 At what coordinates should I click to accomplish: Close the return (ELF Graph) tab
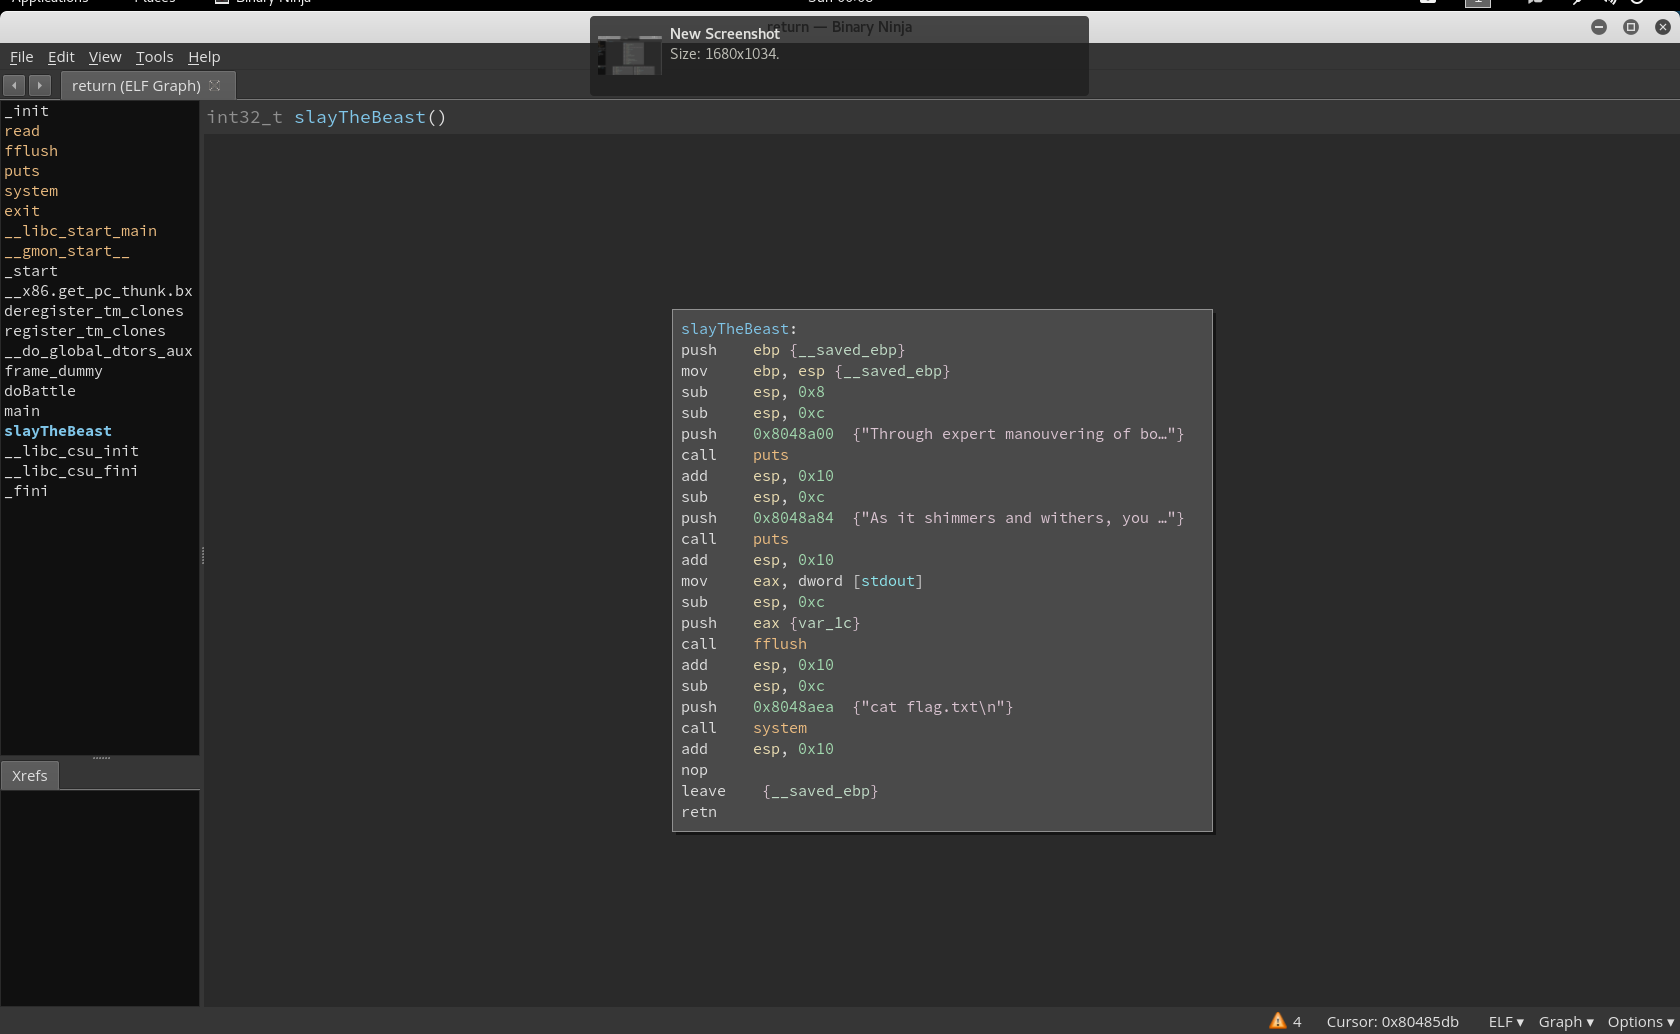(x=215, y=86)
